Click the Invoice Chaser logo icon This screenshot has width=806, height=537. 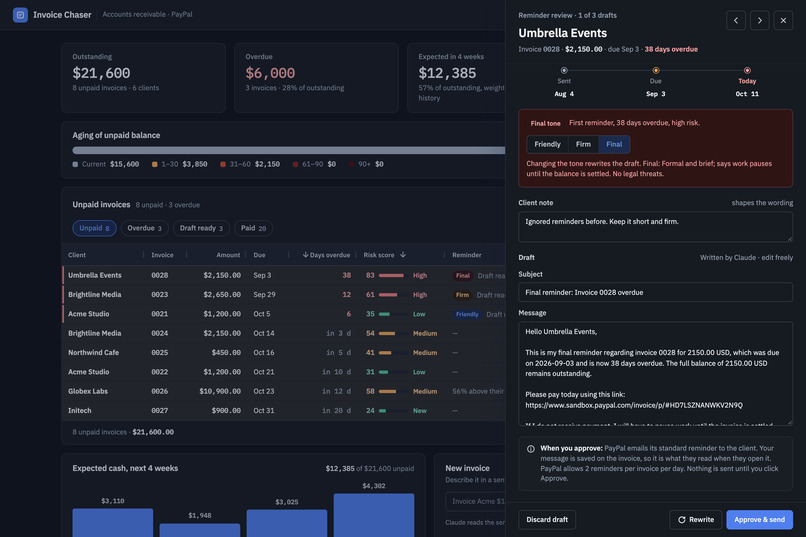coord(20,14)
